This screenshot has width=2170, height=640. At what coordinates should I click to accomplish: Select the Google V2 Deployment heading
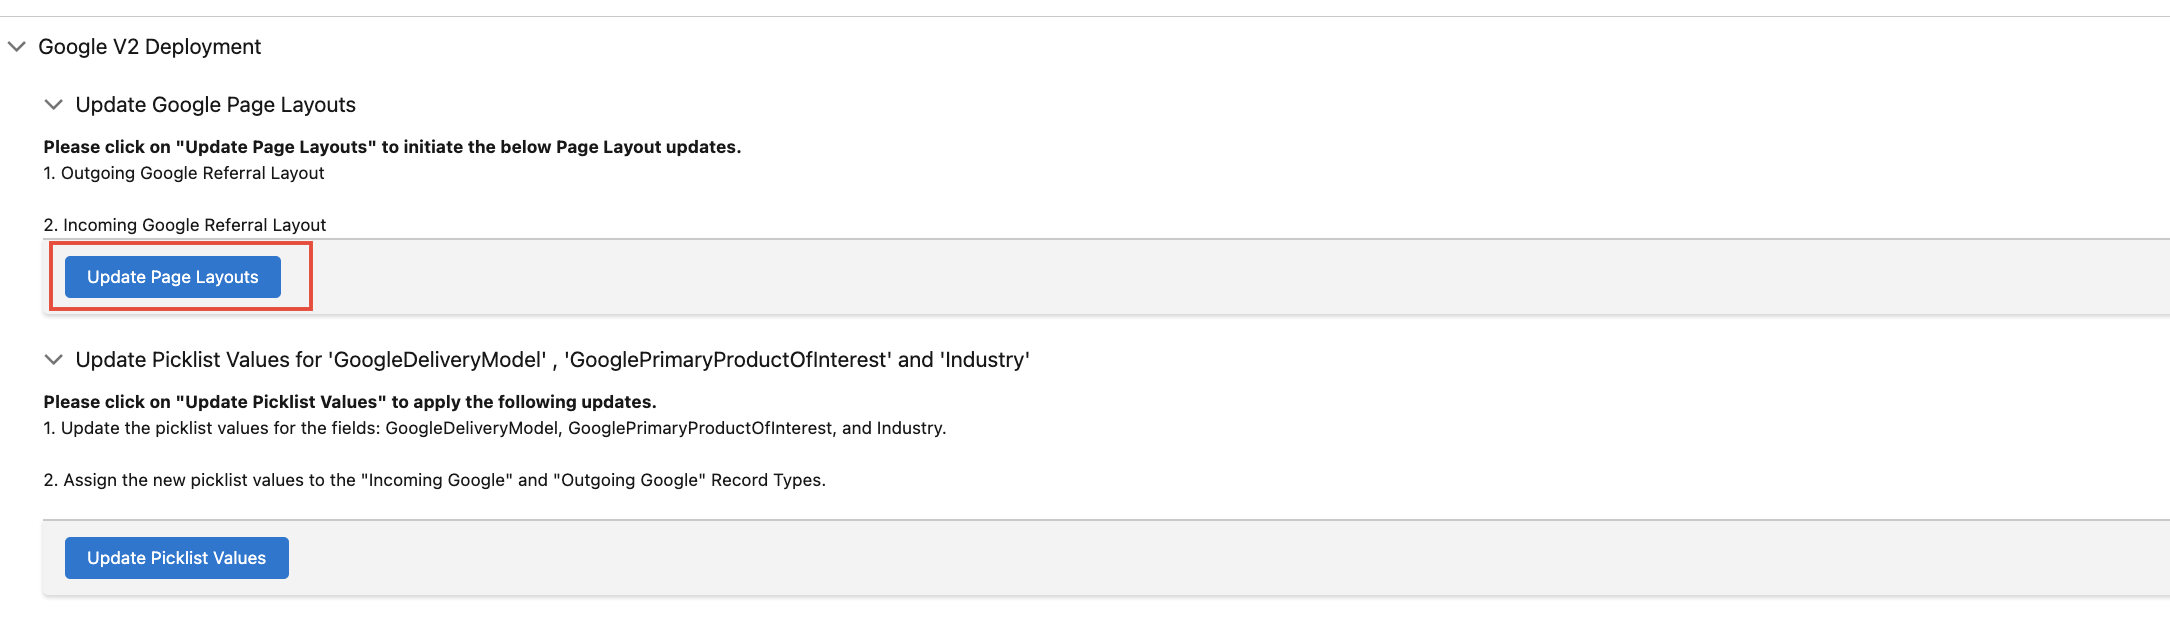[x=150, y=47]
